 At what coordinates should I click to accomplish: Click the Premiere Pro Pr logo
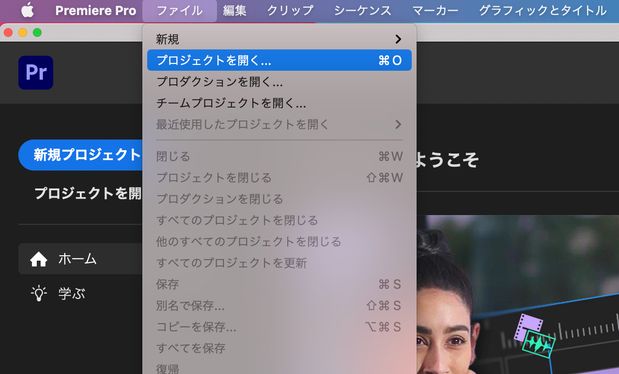click(36, 73)
